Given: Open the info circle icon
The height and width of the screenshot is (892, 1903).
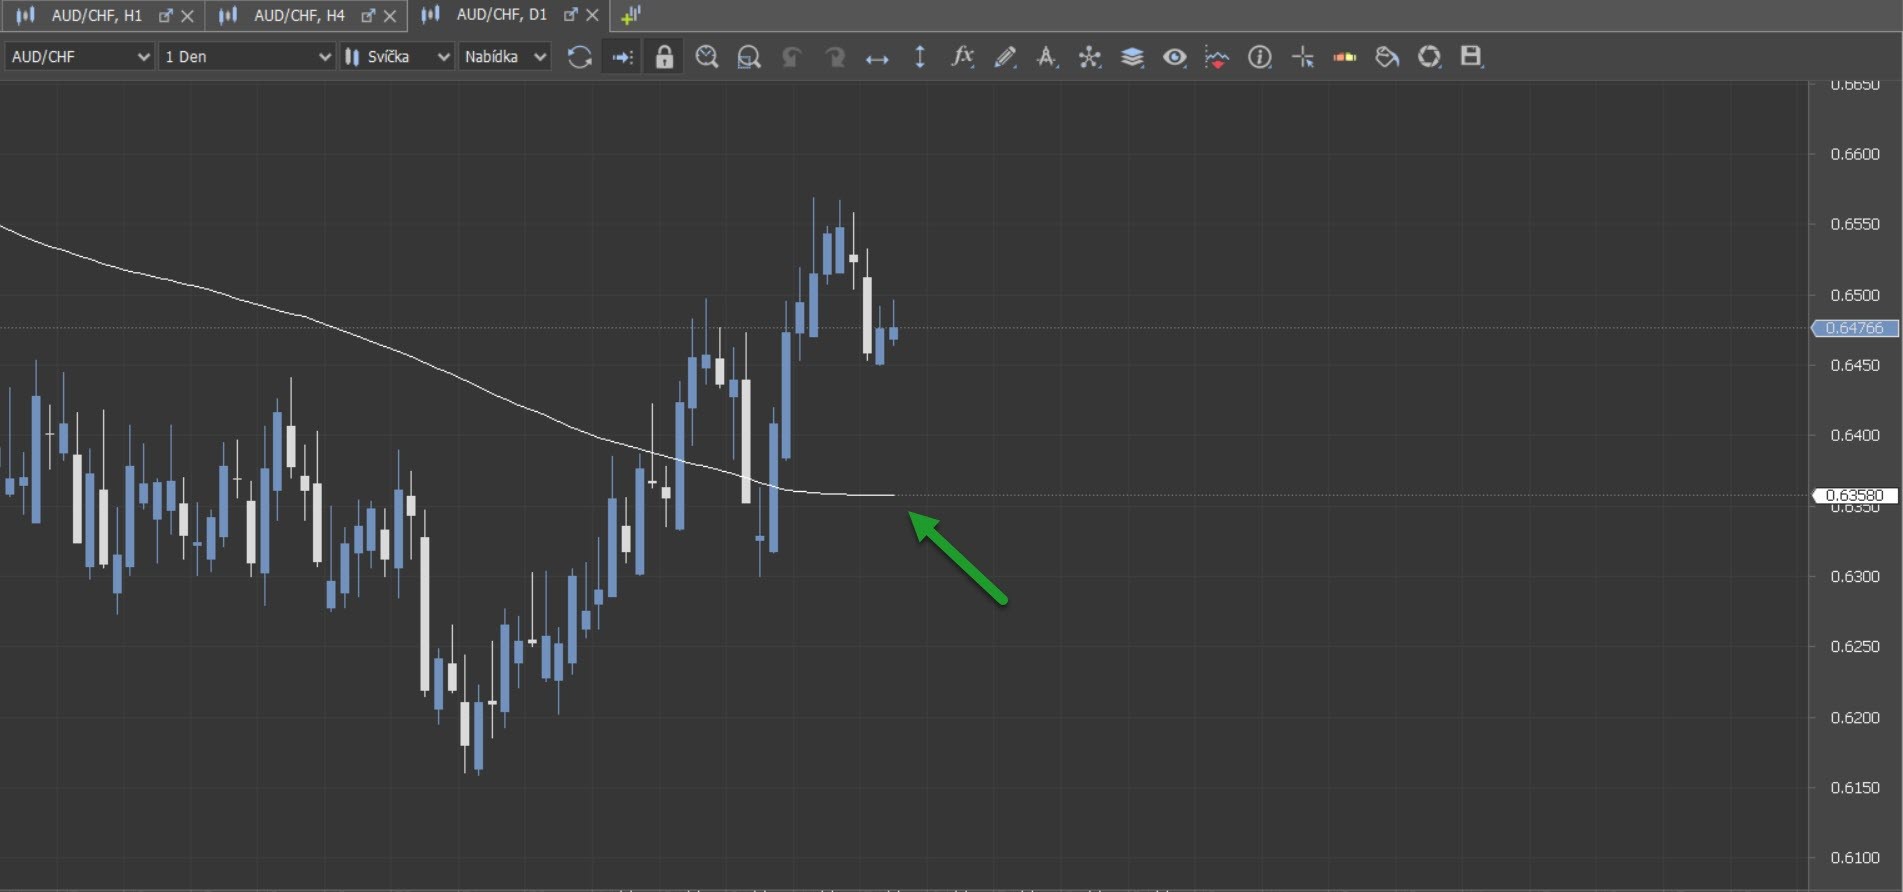Looking at the screenshot, I should click(1260, 57).
